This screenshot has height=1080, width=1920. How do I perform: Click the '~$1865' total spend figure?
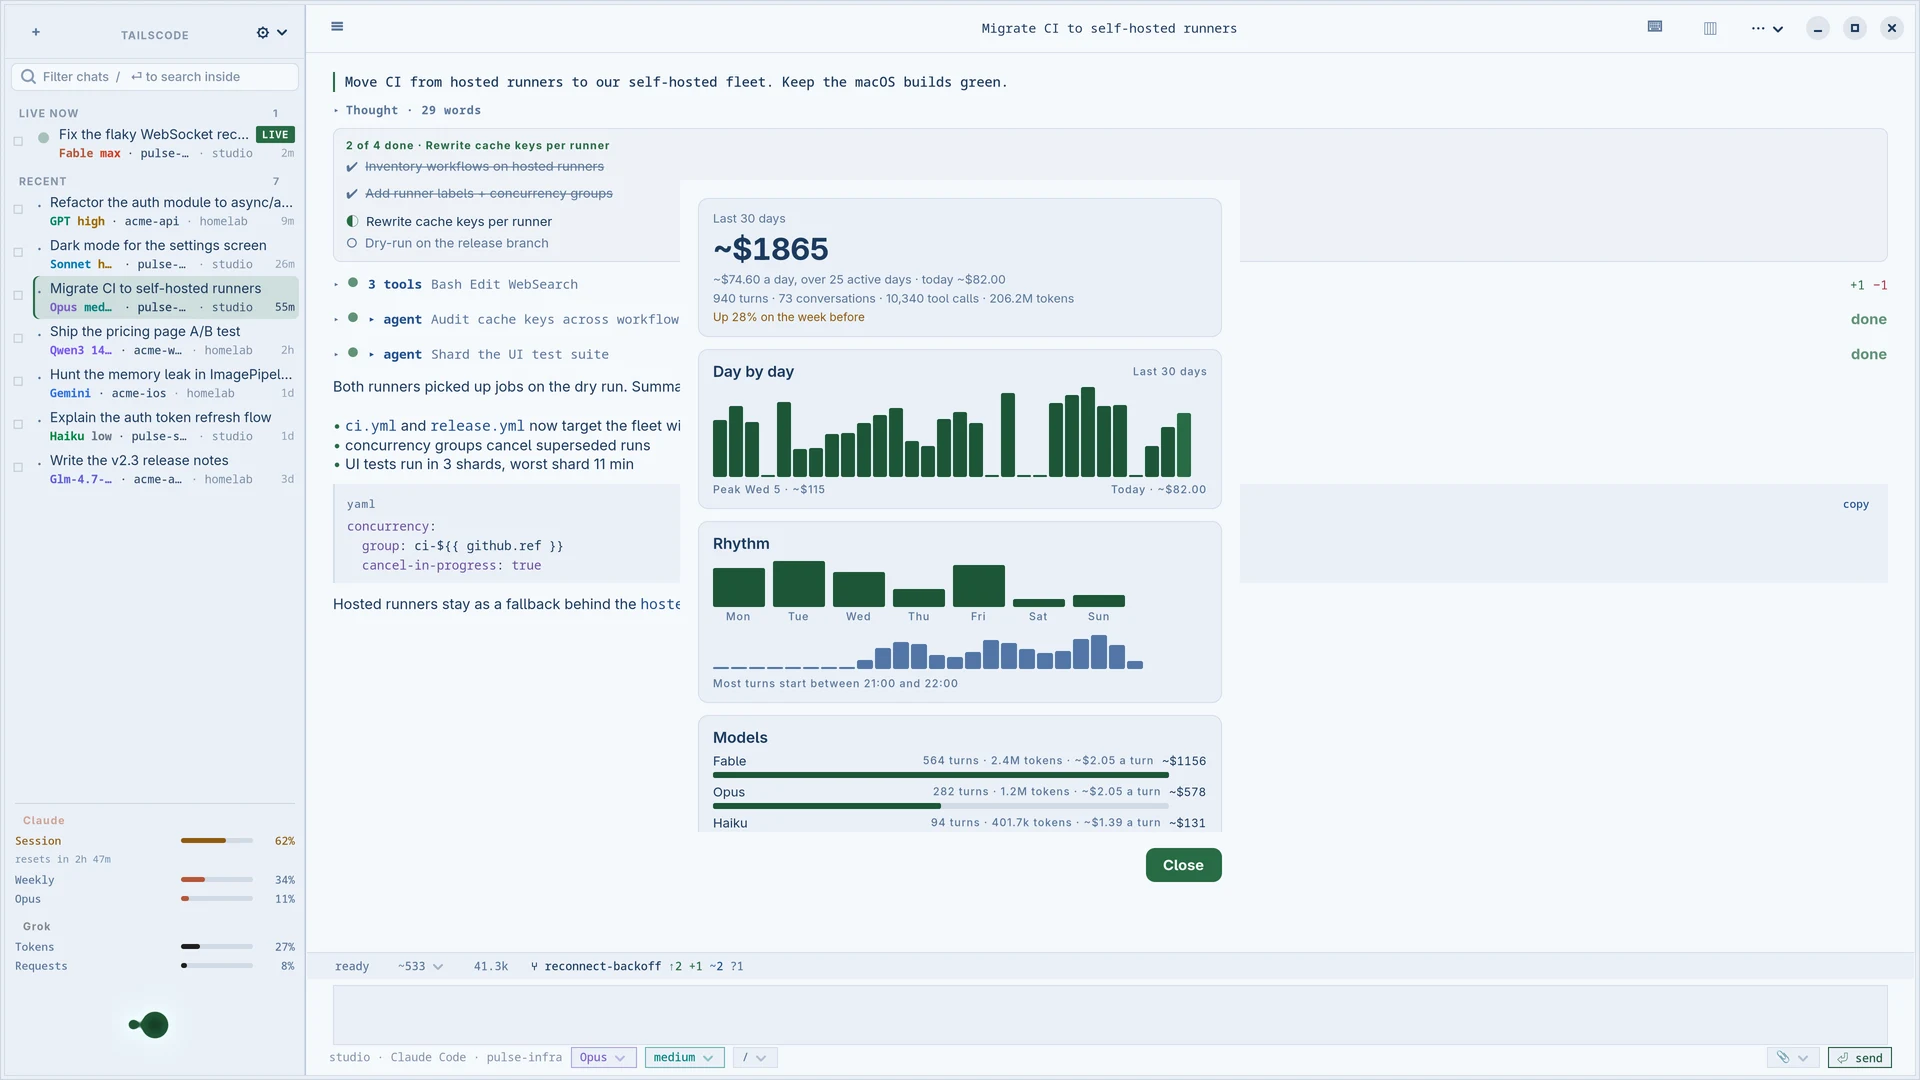point(770,249)
